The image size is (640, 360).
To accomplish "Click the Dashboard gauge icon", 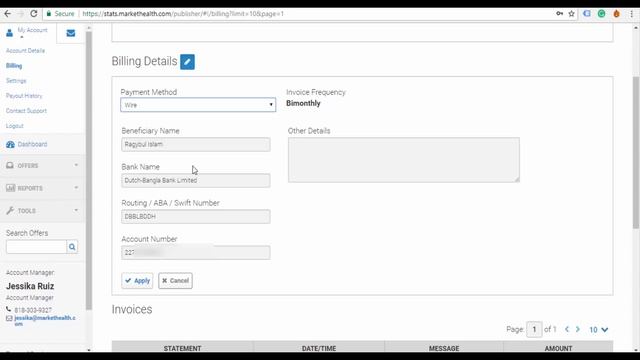I will (x=10, y=144).
